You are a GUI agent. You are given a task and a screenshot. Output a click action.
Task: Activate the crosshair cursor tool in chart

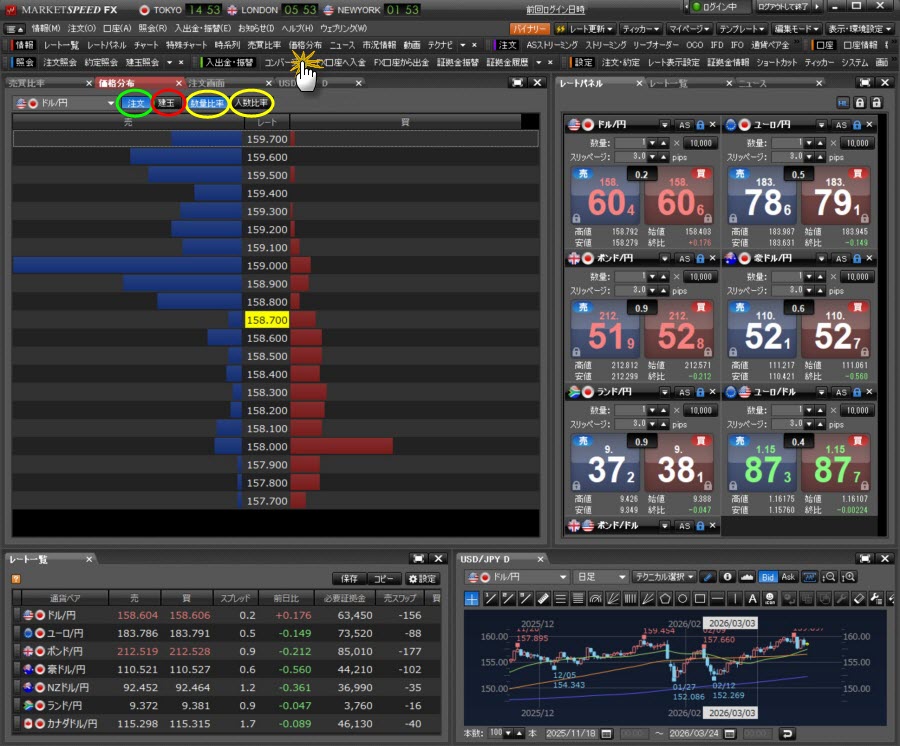pyautogui.click(x=472, y=599)
